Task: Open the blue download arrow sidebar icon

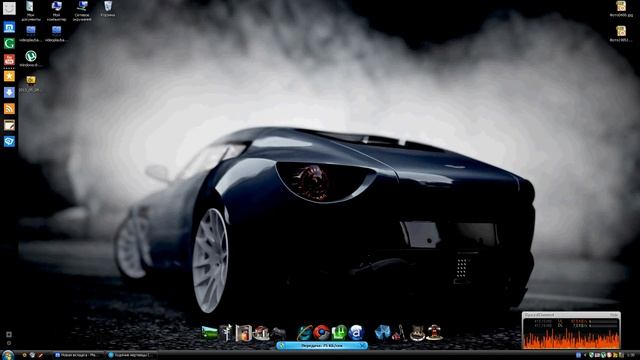Action: tap(9, 92)
